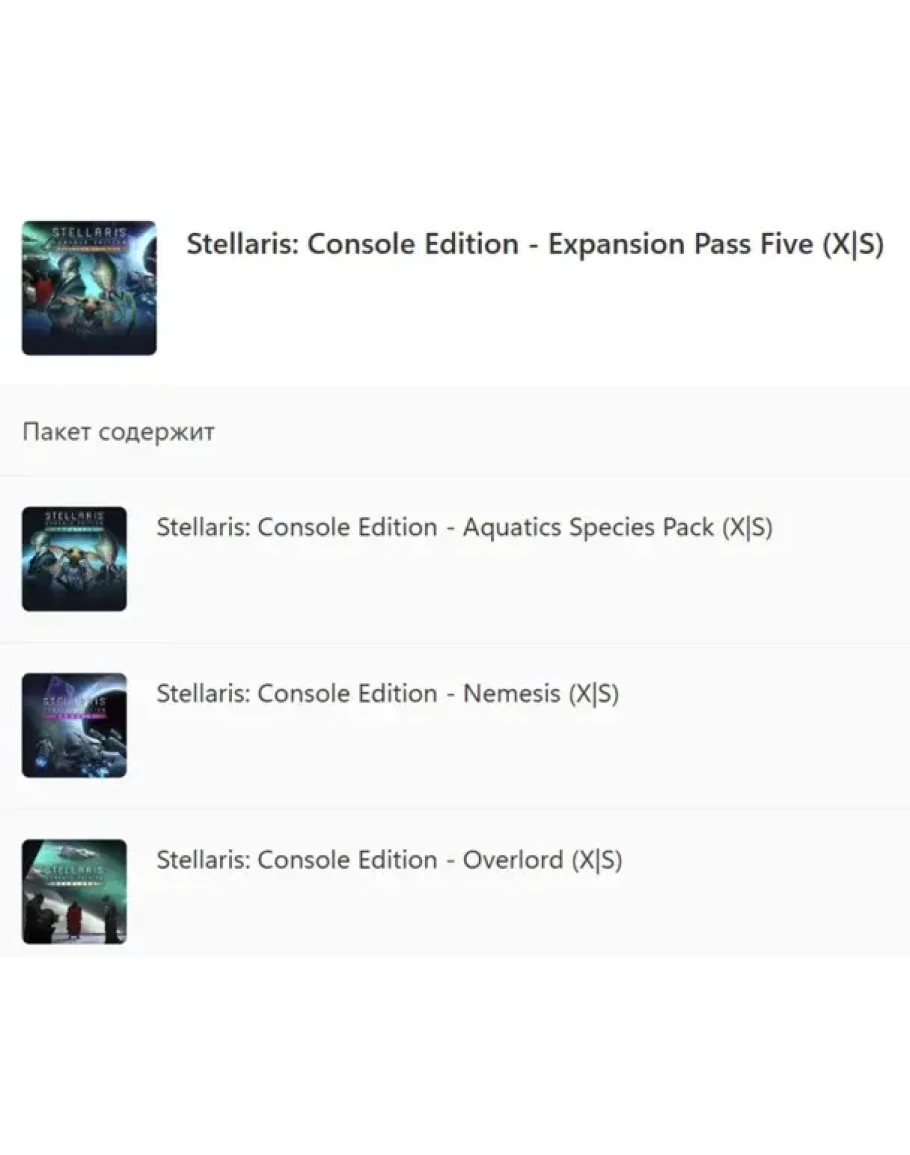Viewport: 910px width, 1155px height.
Task: Click the word "Nemesis" in the list
Action: tap(511, 693)
